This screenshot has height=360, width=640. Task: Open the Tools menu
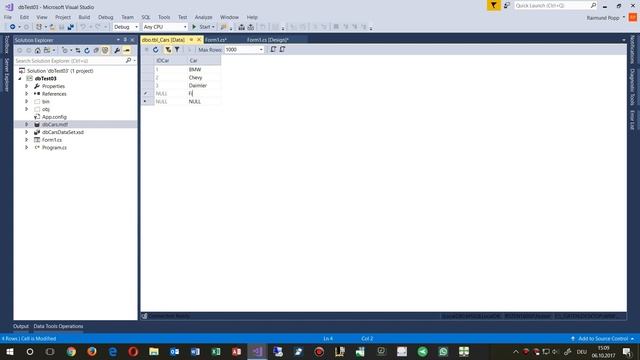(164, 17)
